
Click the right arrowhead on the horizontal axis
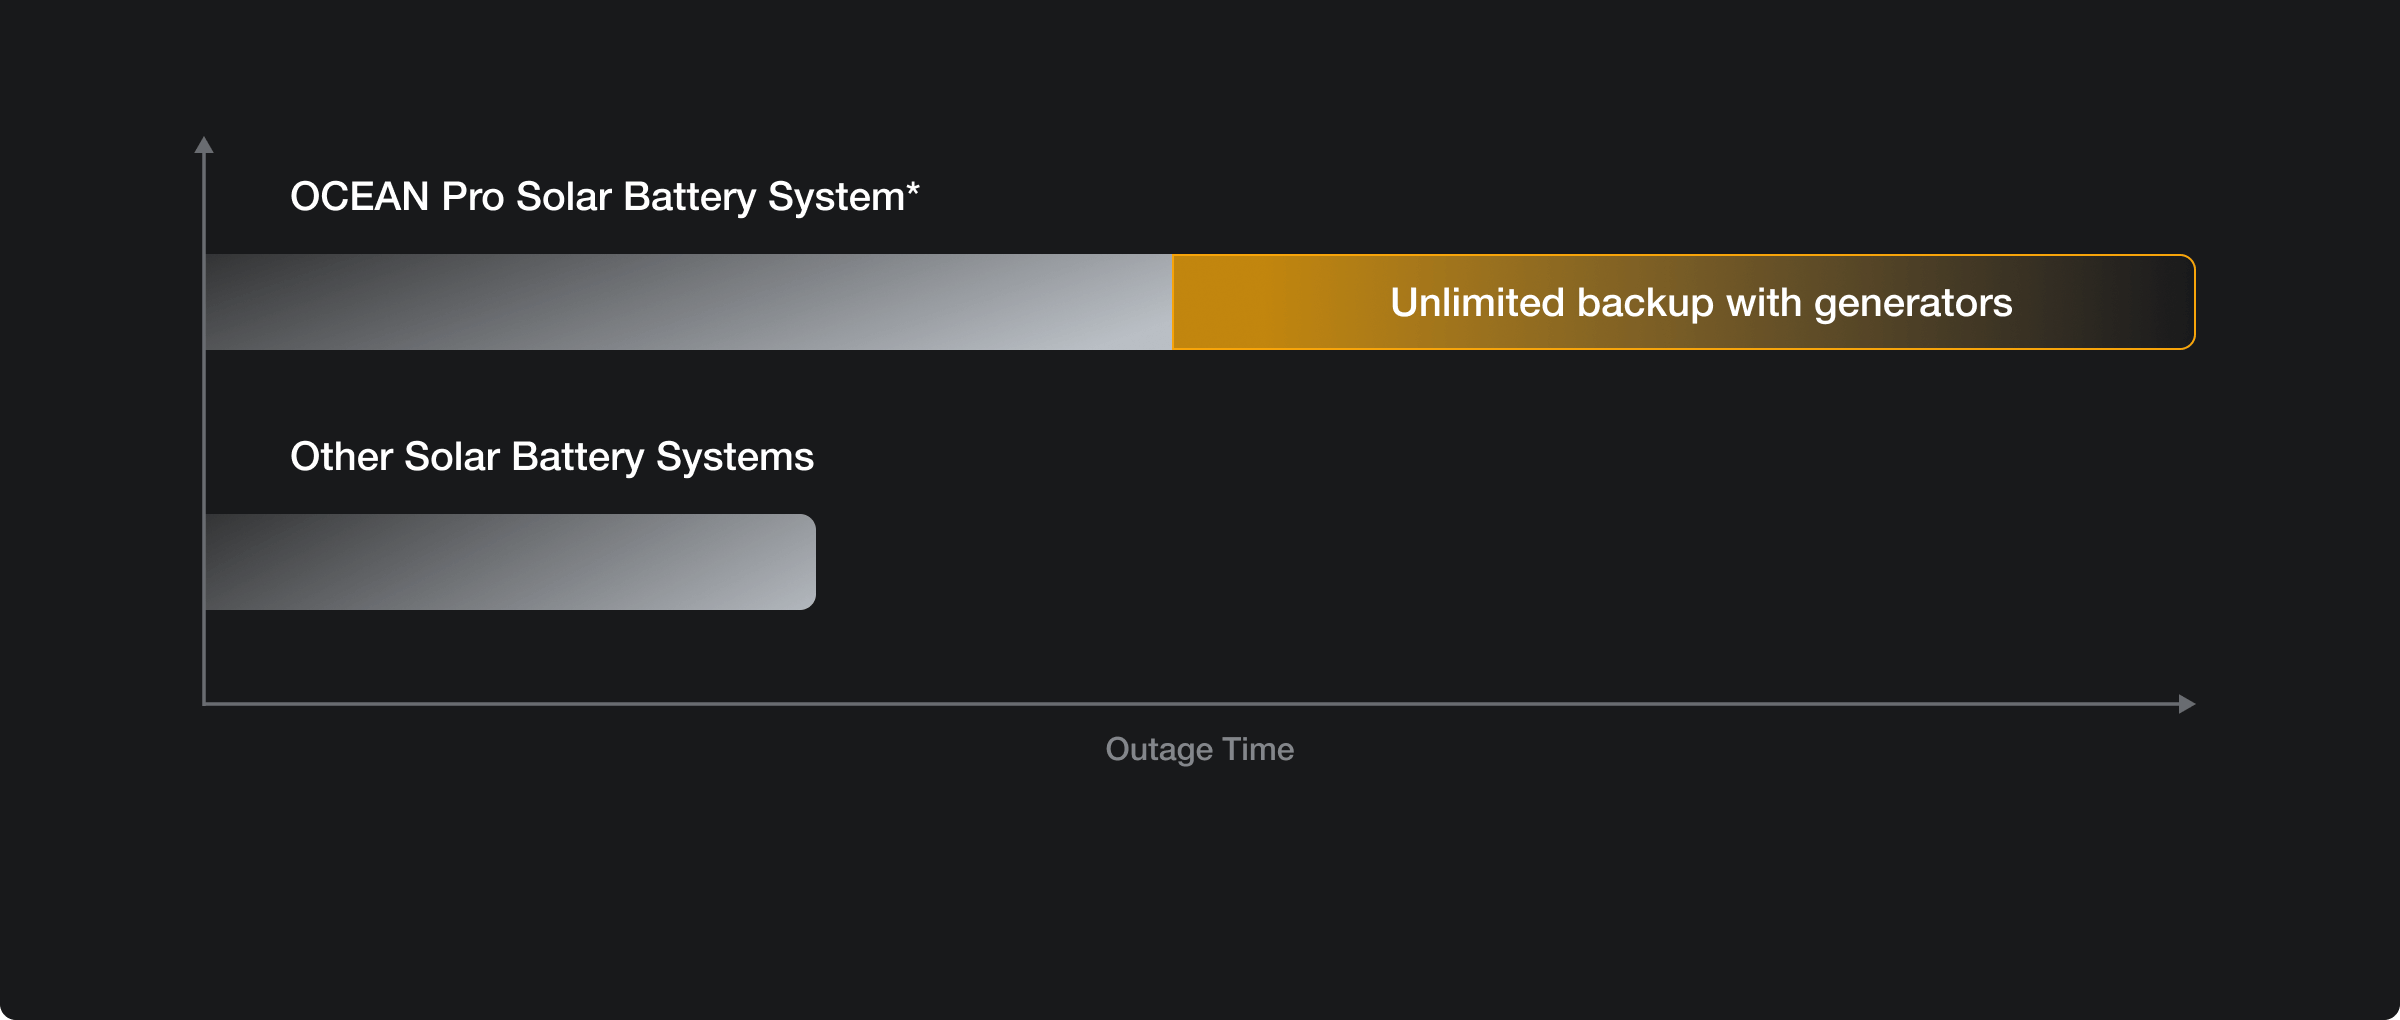coord(2187,704)
